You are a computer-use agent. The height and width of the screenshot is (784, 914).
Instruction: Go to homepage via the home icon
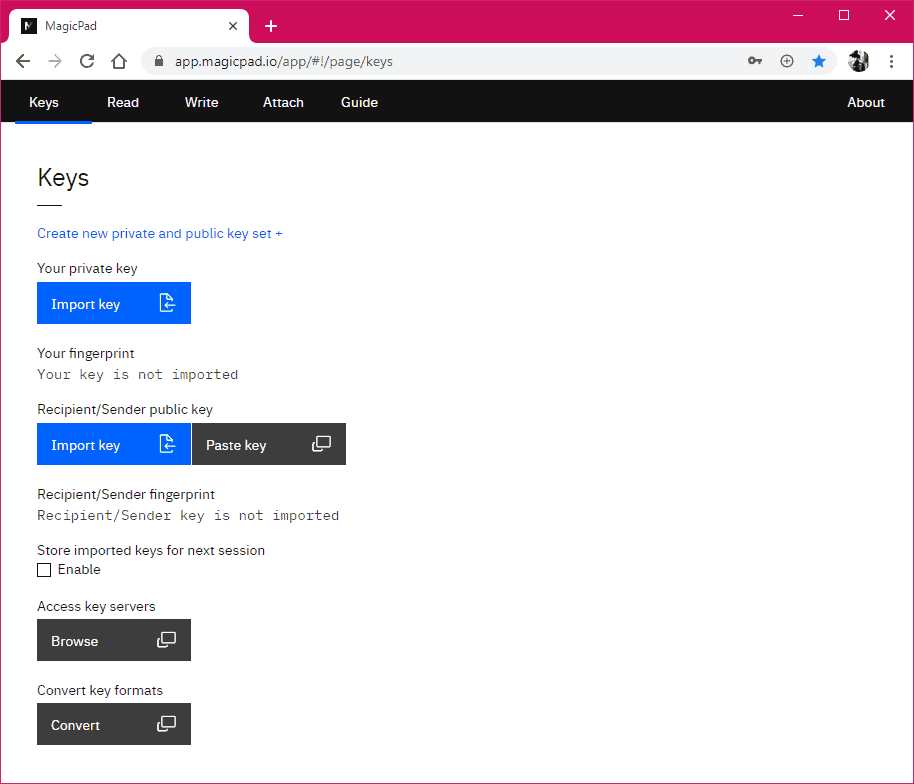[x=119, y=61]
